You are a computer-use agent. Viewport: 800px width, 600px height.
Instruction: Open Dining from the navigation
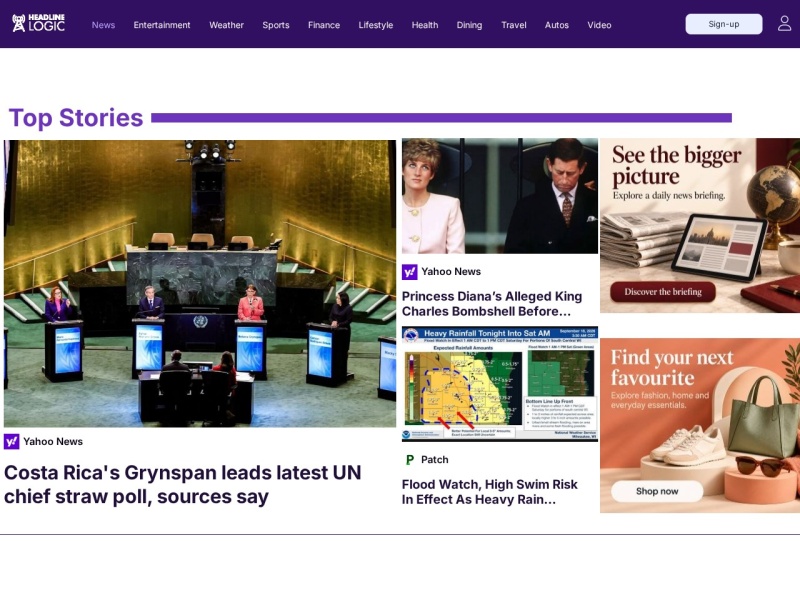(469, 25)
